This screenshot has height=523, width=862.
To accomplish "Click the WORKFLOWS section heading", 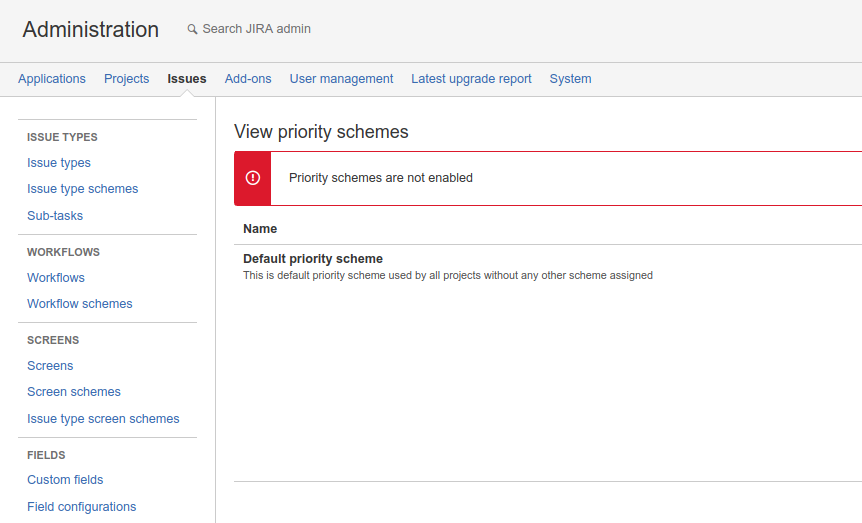I will pyautogui.click(x=63, y=252).
